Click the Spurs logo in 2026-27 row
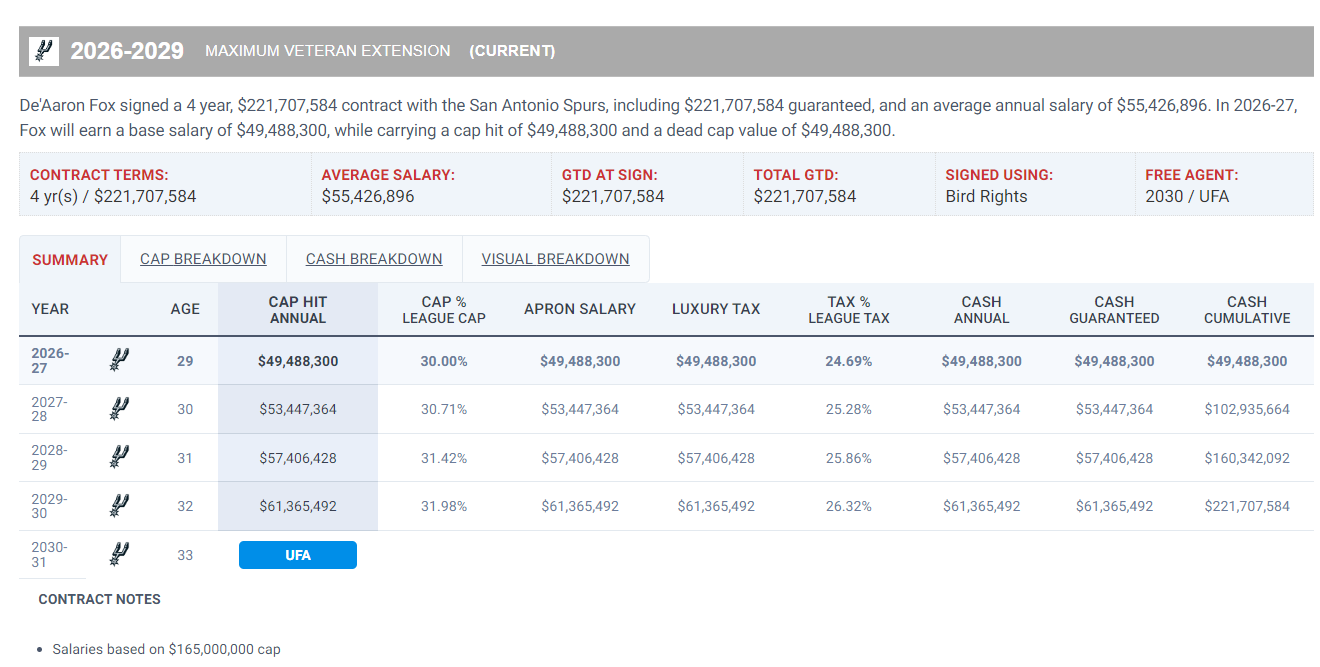Viewport: 1320px width, 667px height. 119,360
